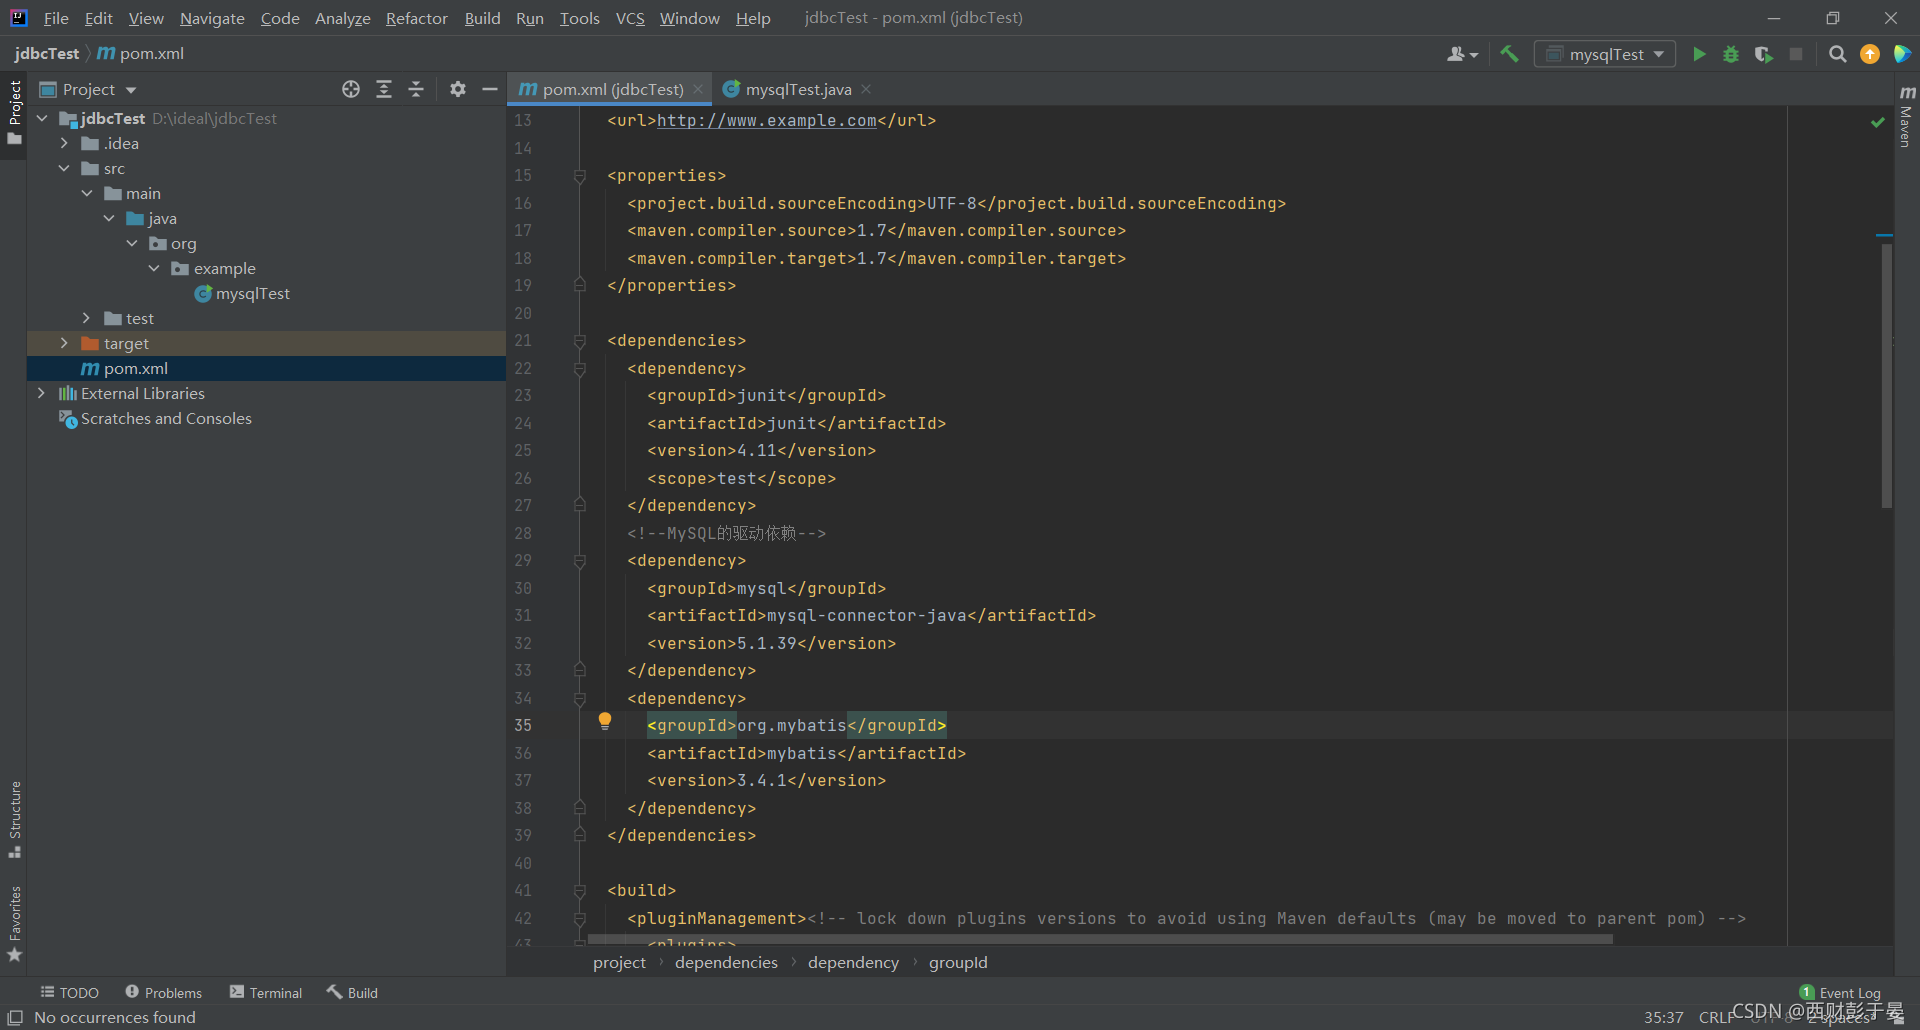
Task: Collapse the java folder arrow
Action: point(109,218)
